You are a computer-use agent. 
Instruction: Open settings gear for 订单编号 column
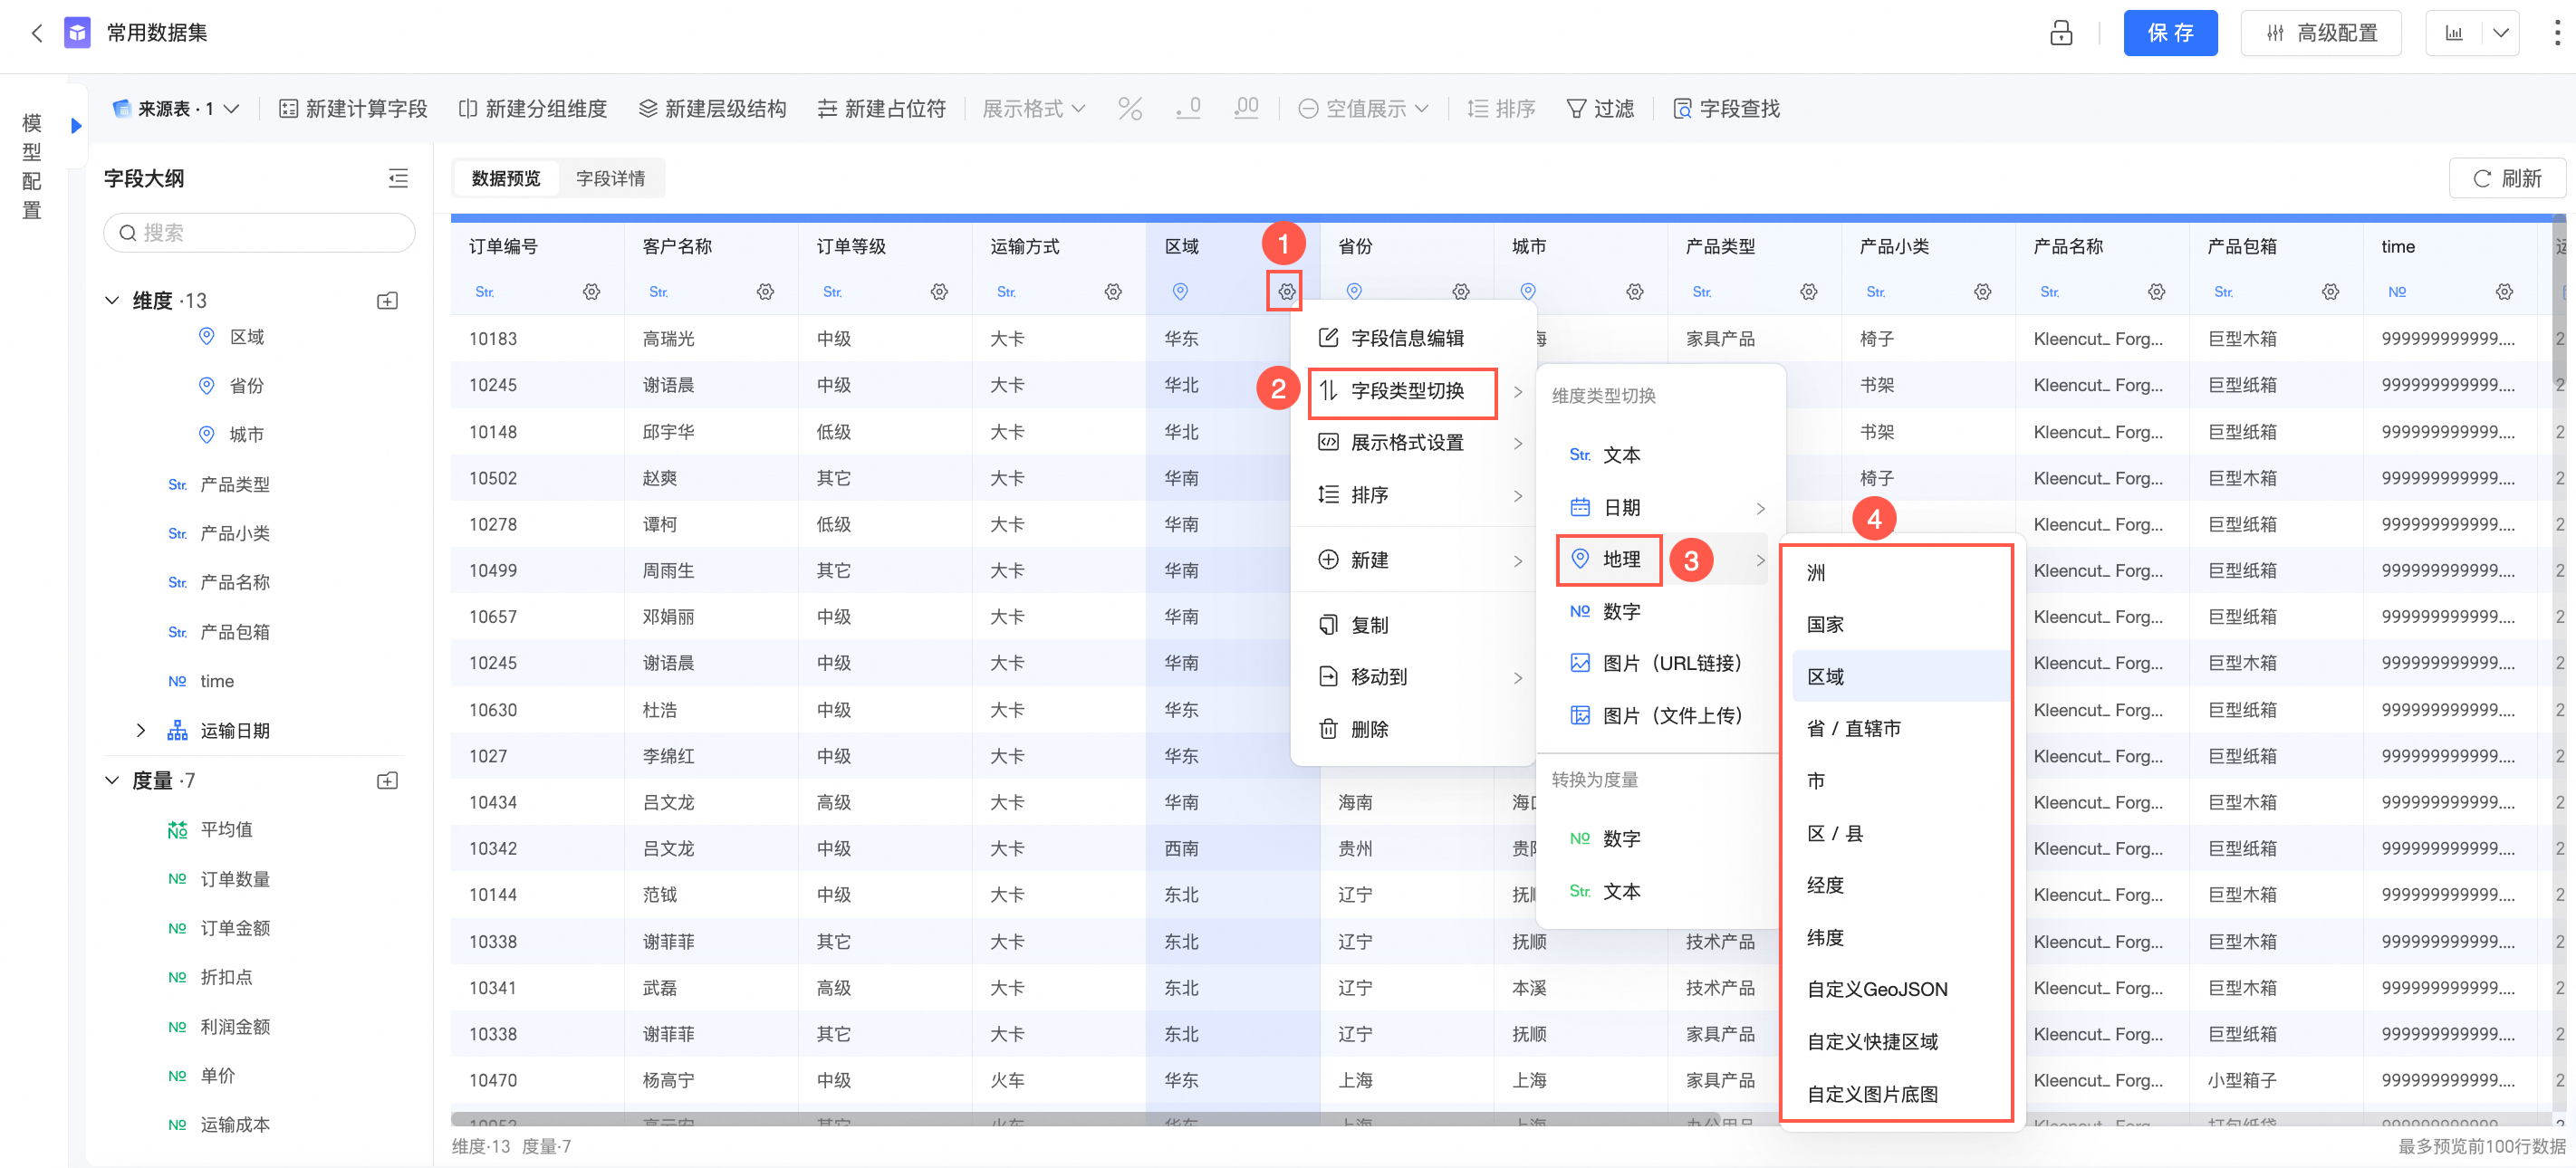(x=591, y=292)
